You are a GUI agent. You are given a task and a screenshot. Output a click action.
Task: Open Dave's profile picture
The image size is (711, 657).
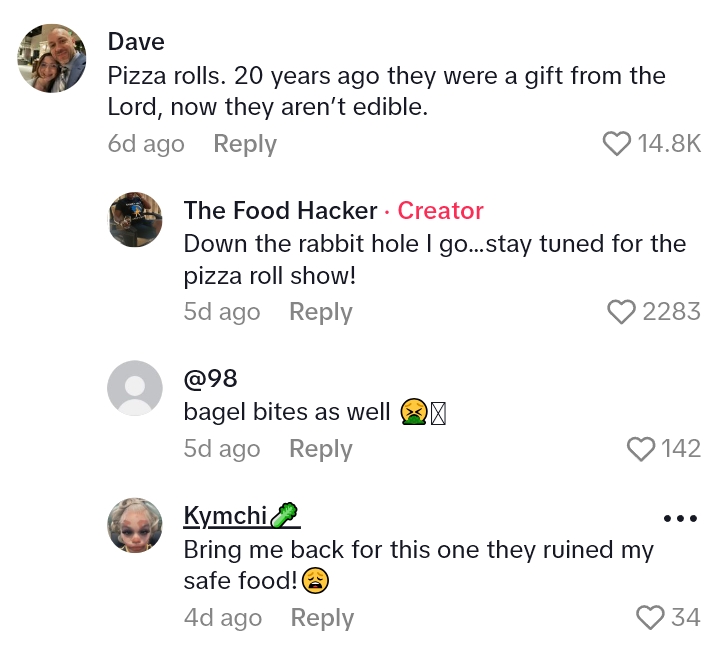point(52,59)
